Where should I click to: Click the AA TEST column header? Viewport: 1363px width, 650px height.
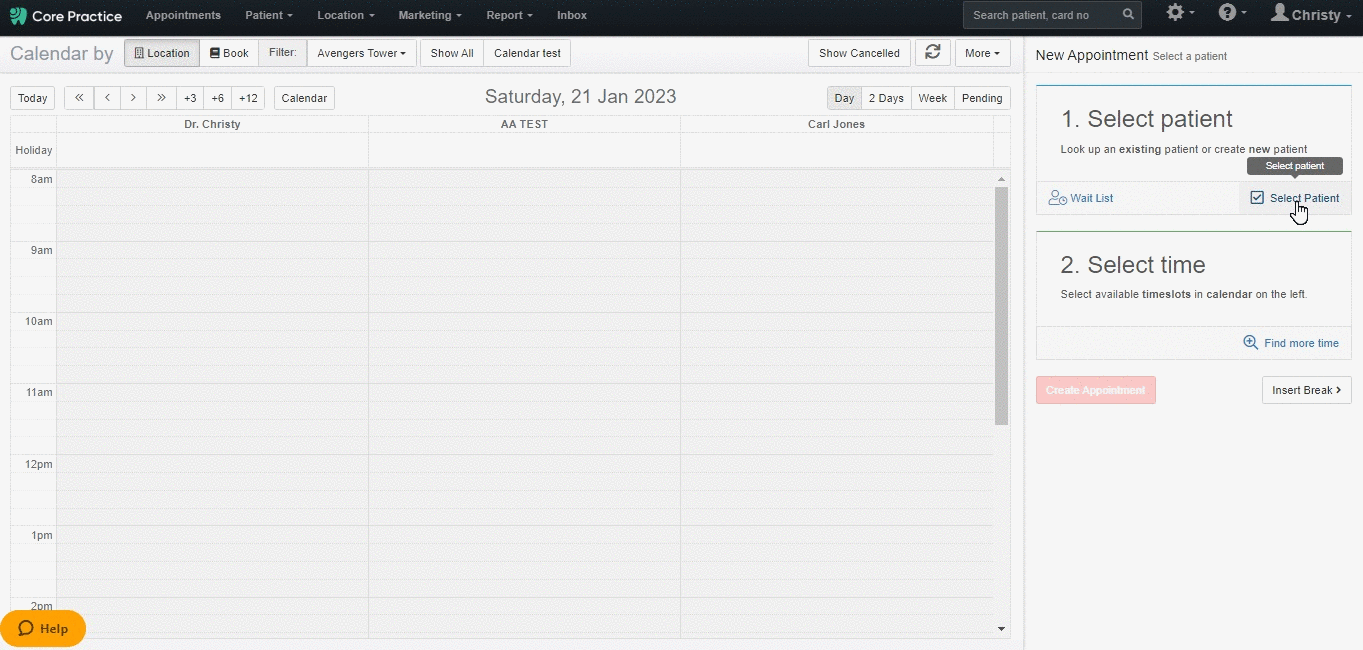tap(524, 124)
